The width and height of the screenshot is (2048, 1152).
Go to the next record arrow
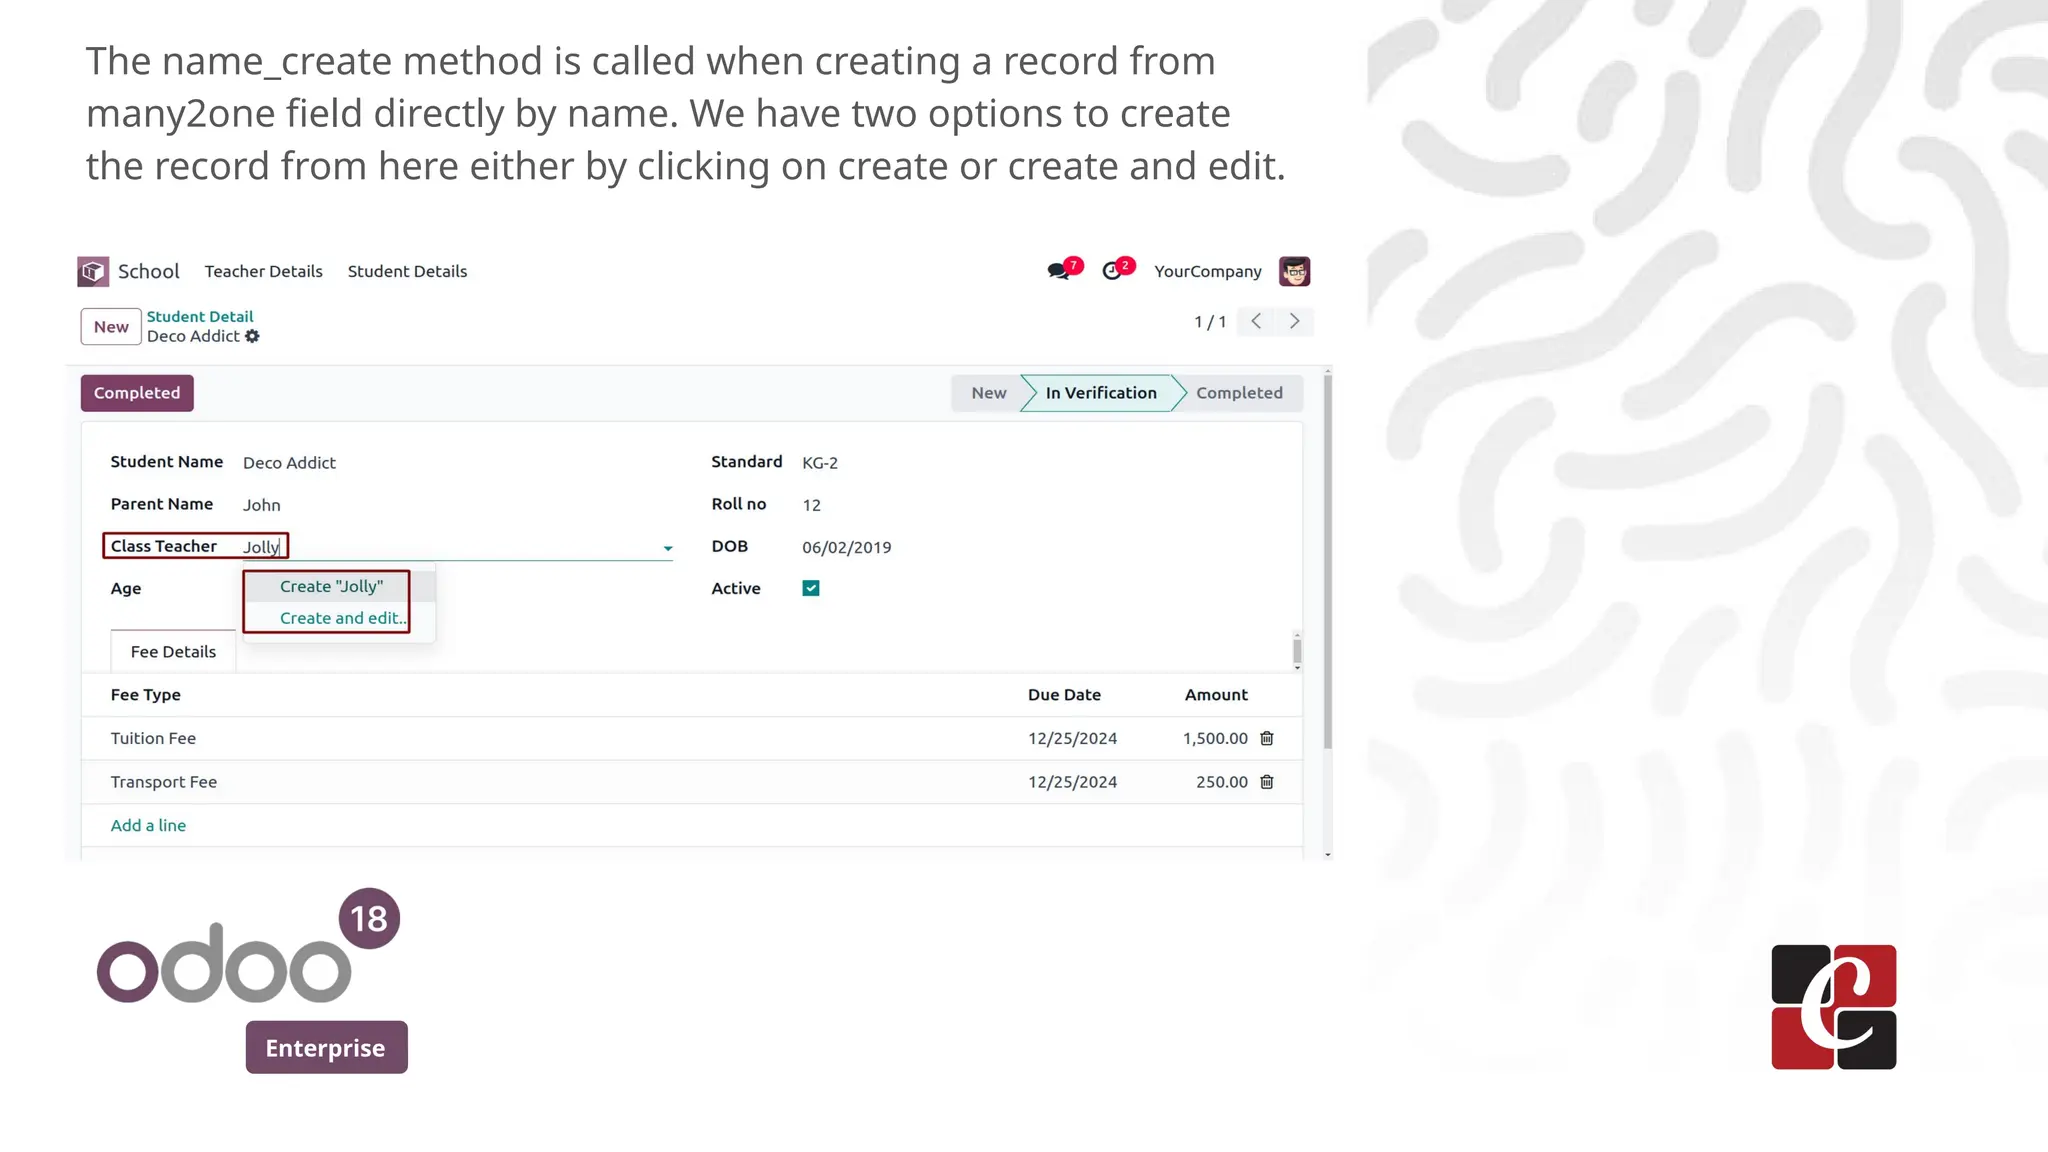(x=1294, y=321)
